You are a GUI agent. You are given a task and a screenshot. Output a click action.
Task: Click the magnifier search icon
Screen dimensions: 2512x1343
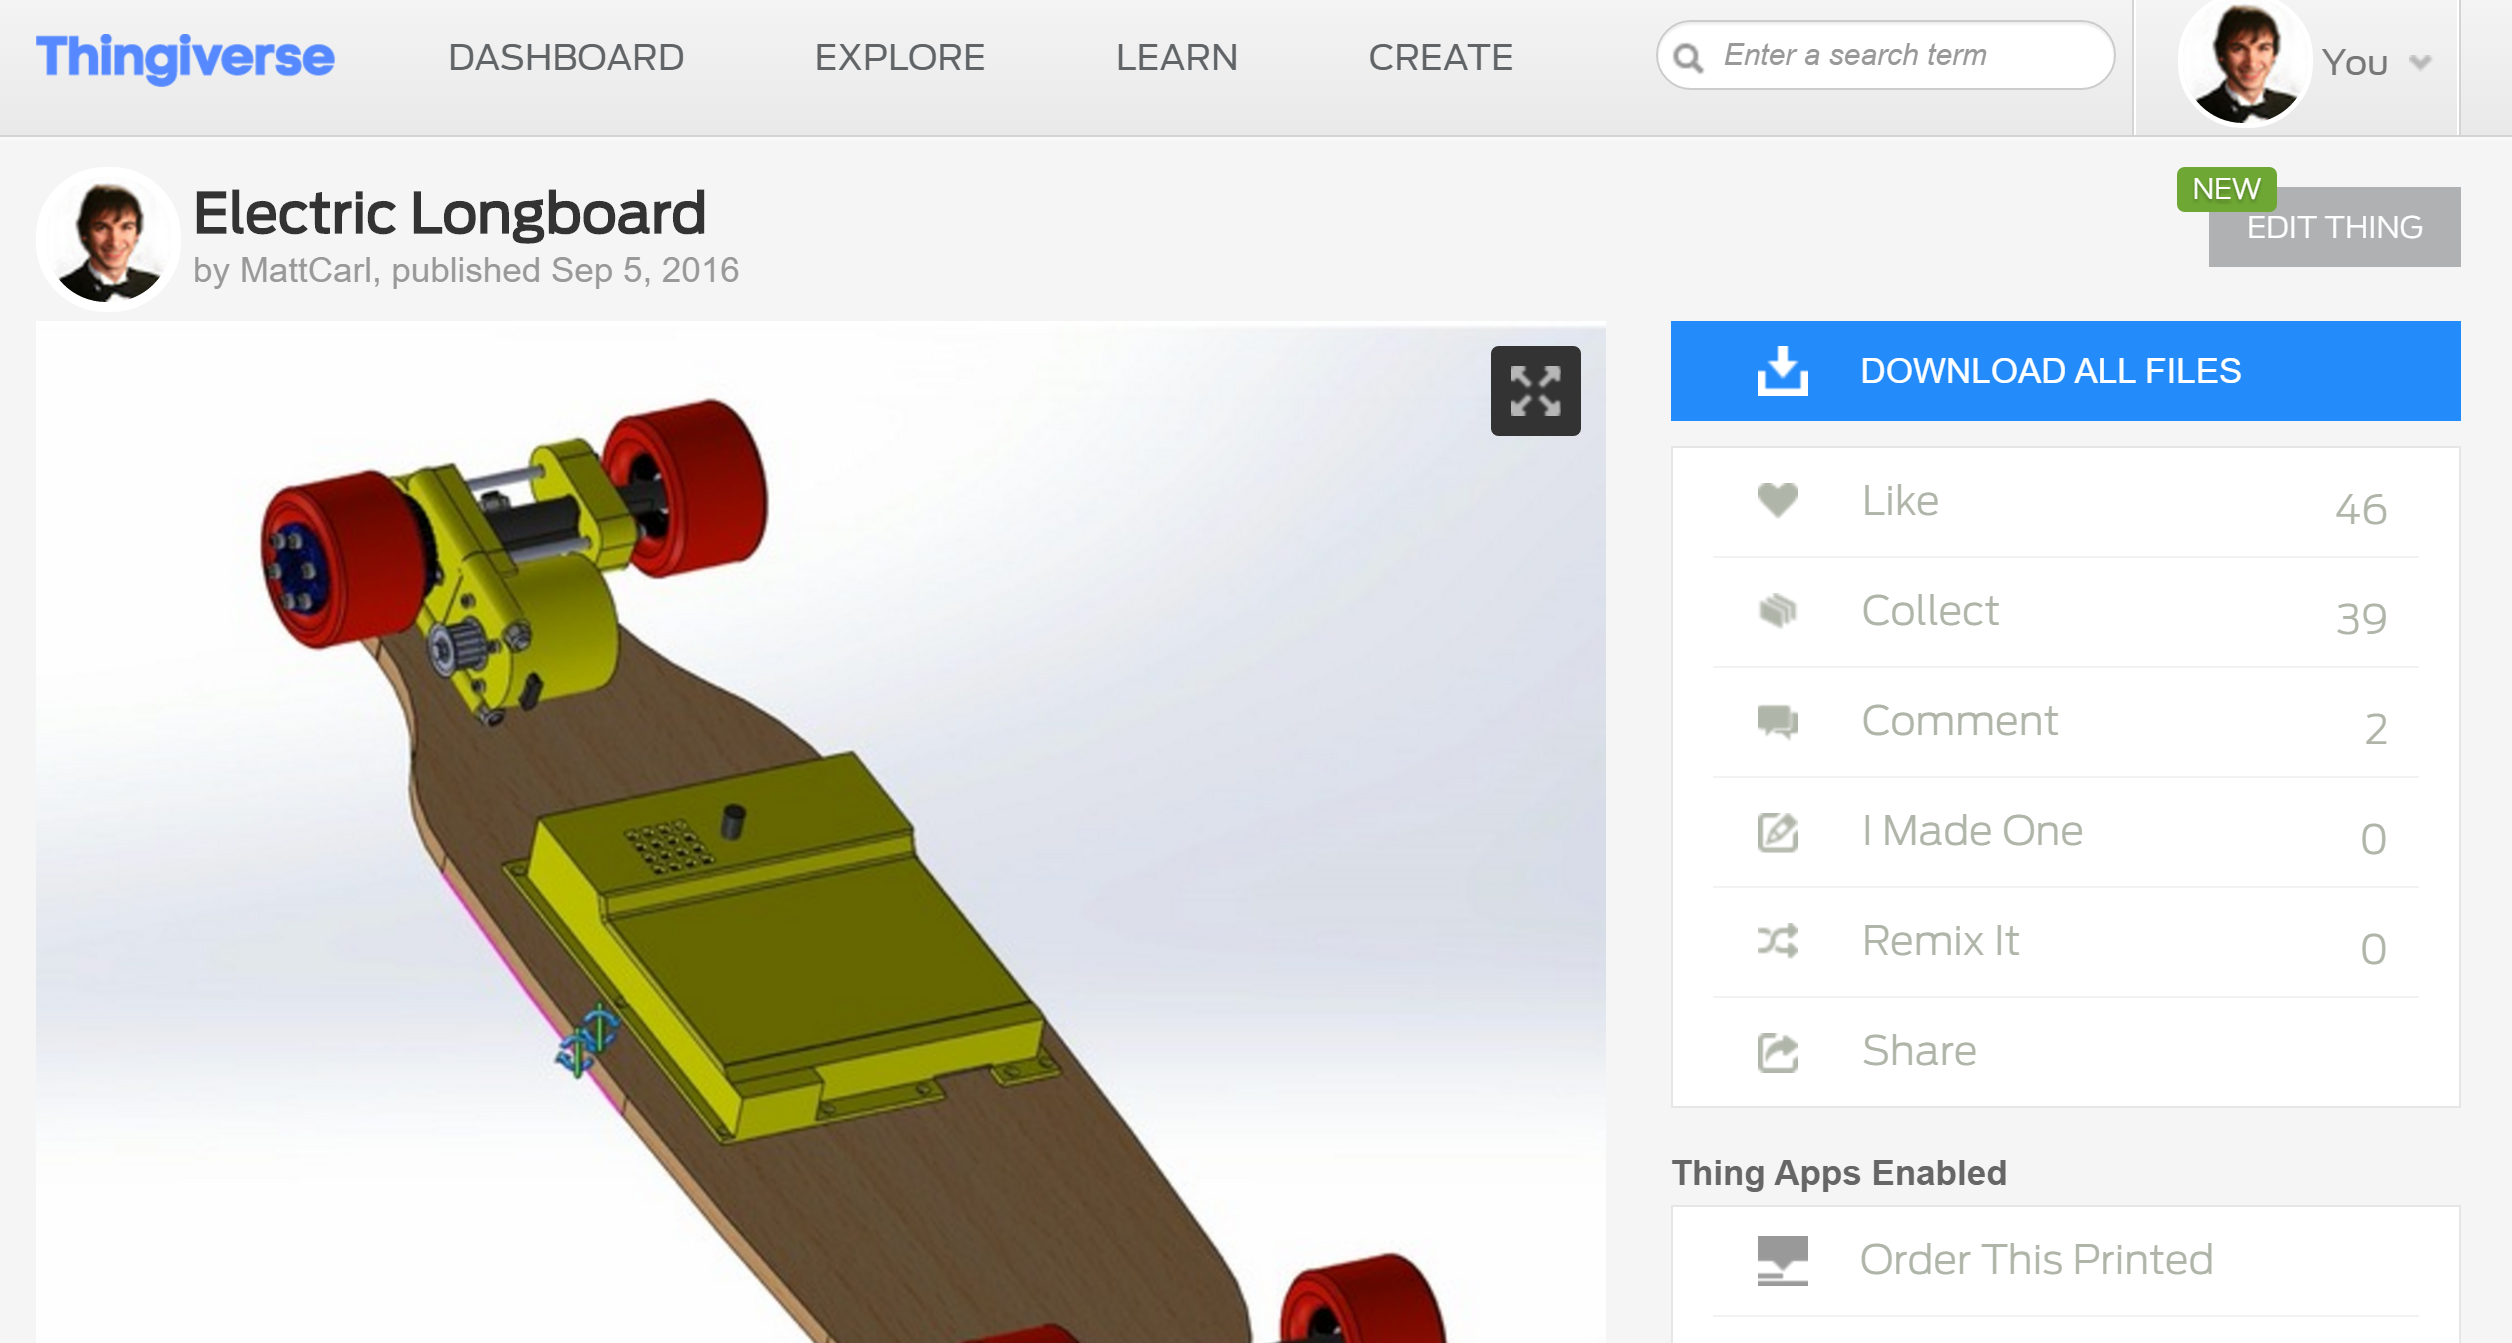[1688, 58]
